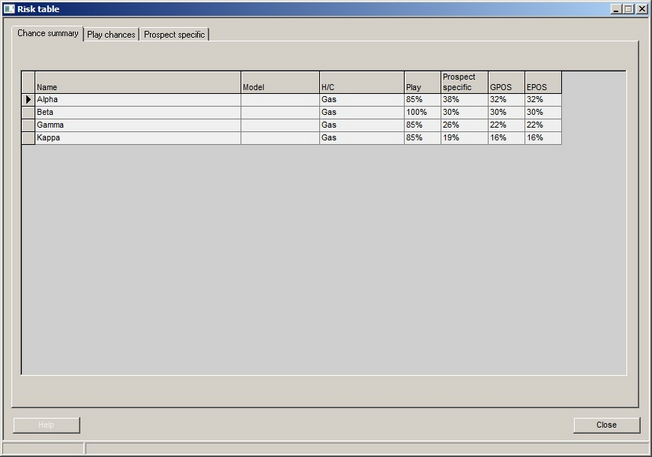Select the Beta prospect name cell

pos(138,113)
